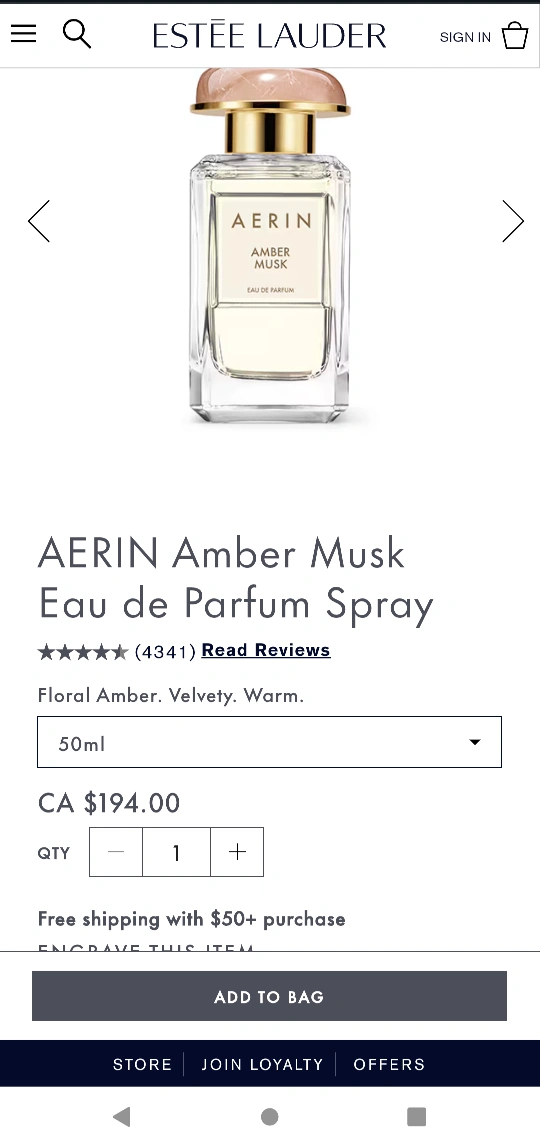
Task: Show previous product image arrow
Action: pos(39,221)
